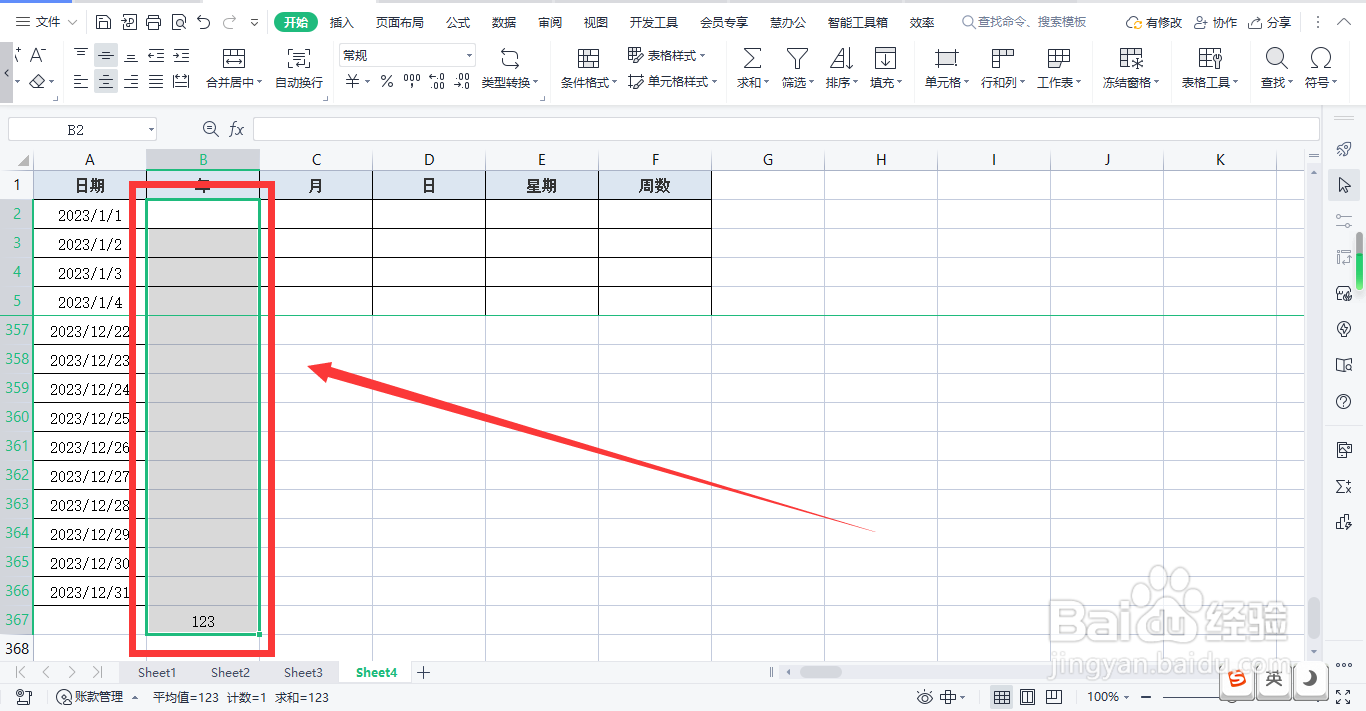The image size is (1366, 711).
Task: Toggle justify alignment
Action: pos(156,82)
